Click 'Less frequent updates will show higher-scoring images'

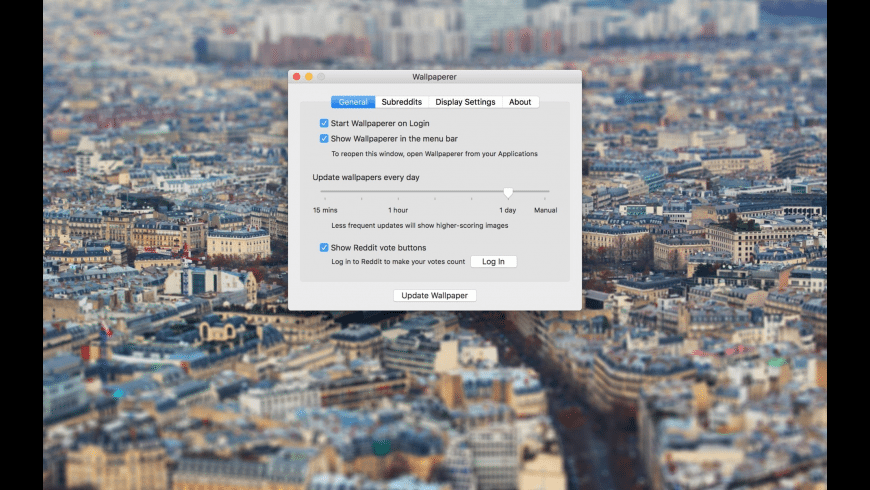coord(419,225)
